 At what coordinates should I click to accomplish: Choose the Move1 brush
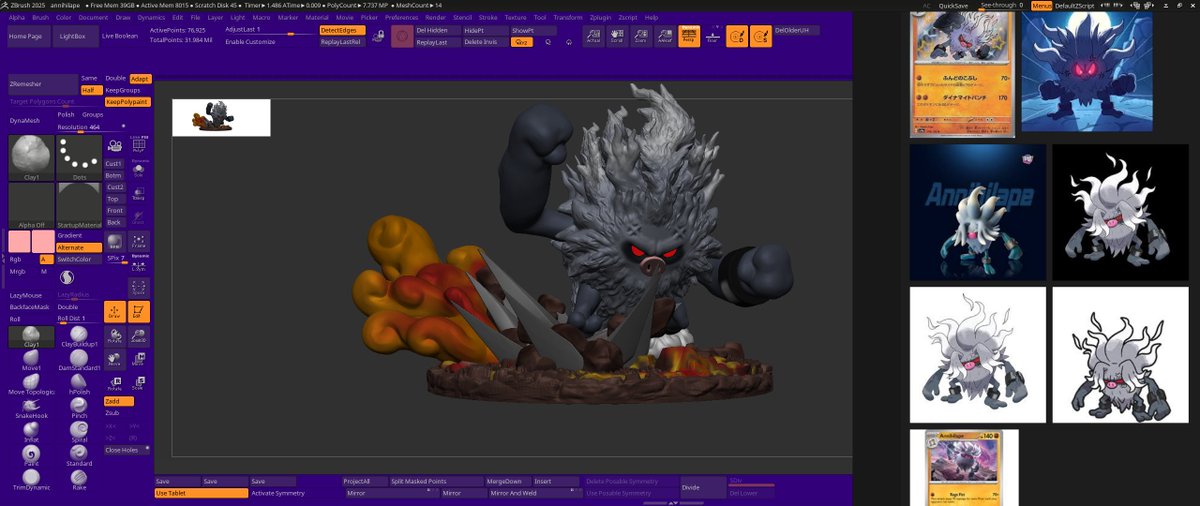tap(31, 360)
